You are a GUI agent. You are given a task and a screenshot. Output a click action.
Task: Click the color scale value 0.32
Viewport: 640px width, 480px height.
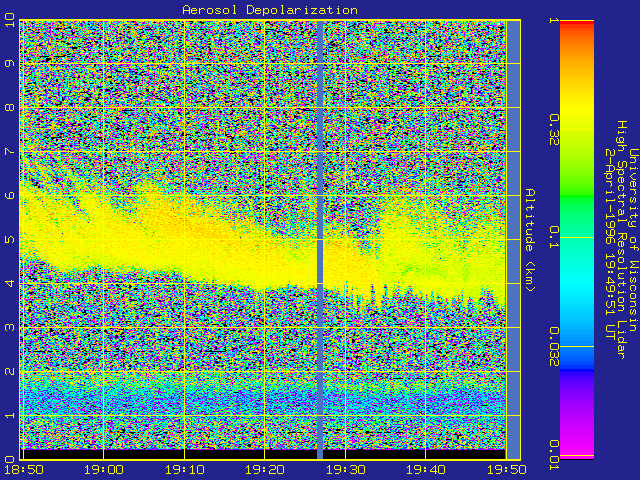[553, 129]
